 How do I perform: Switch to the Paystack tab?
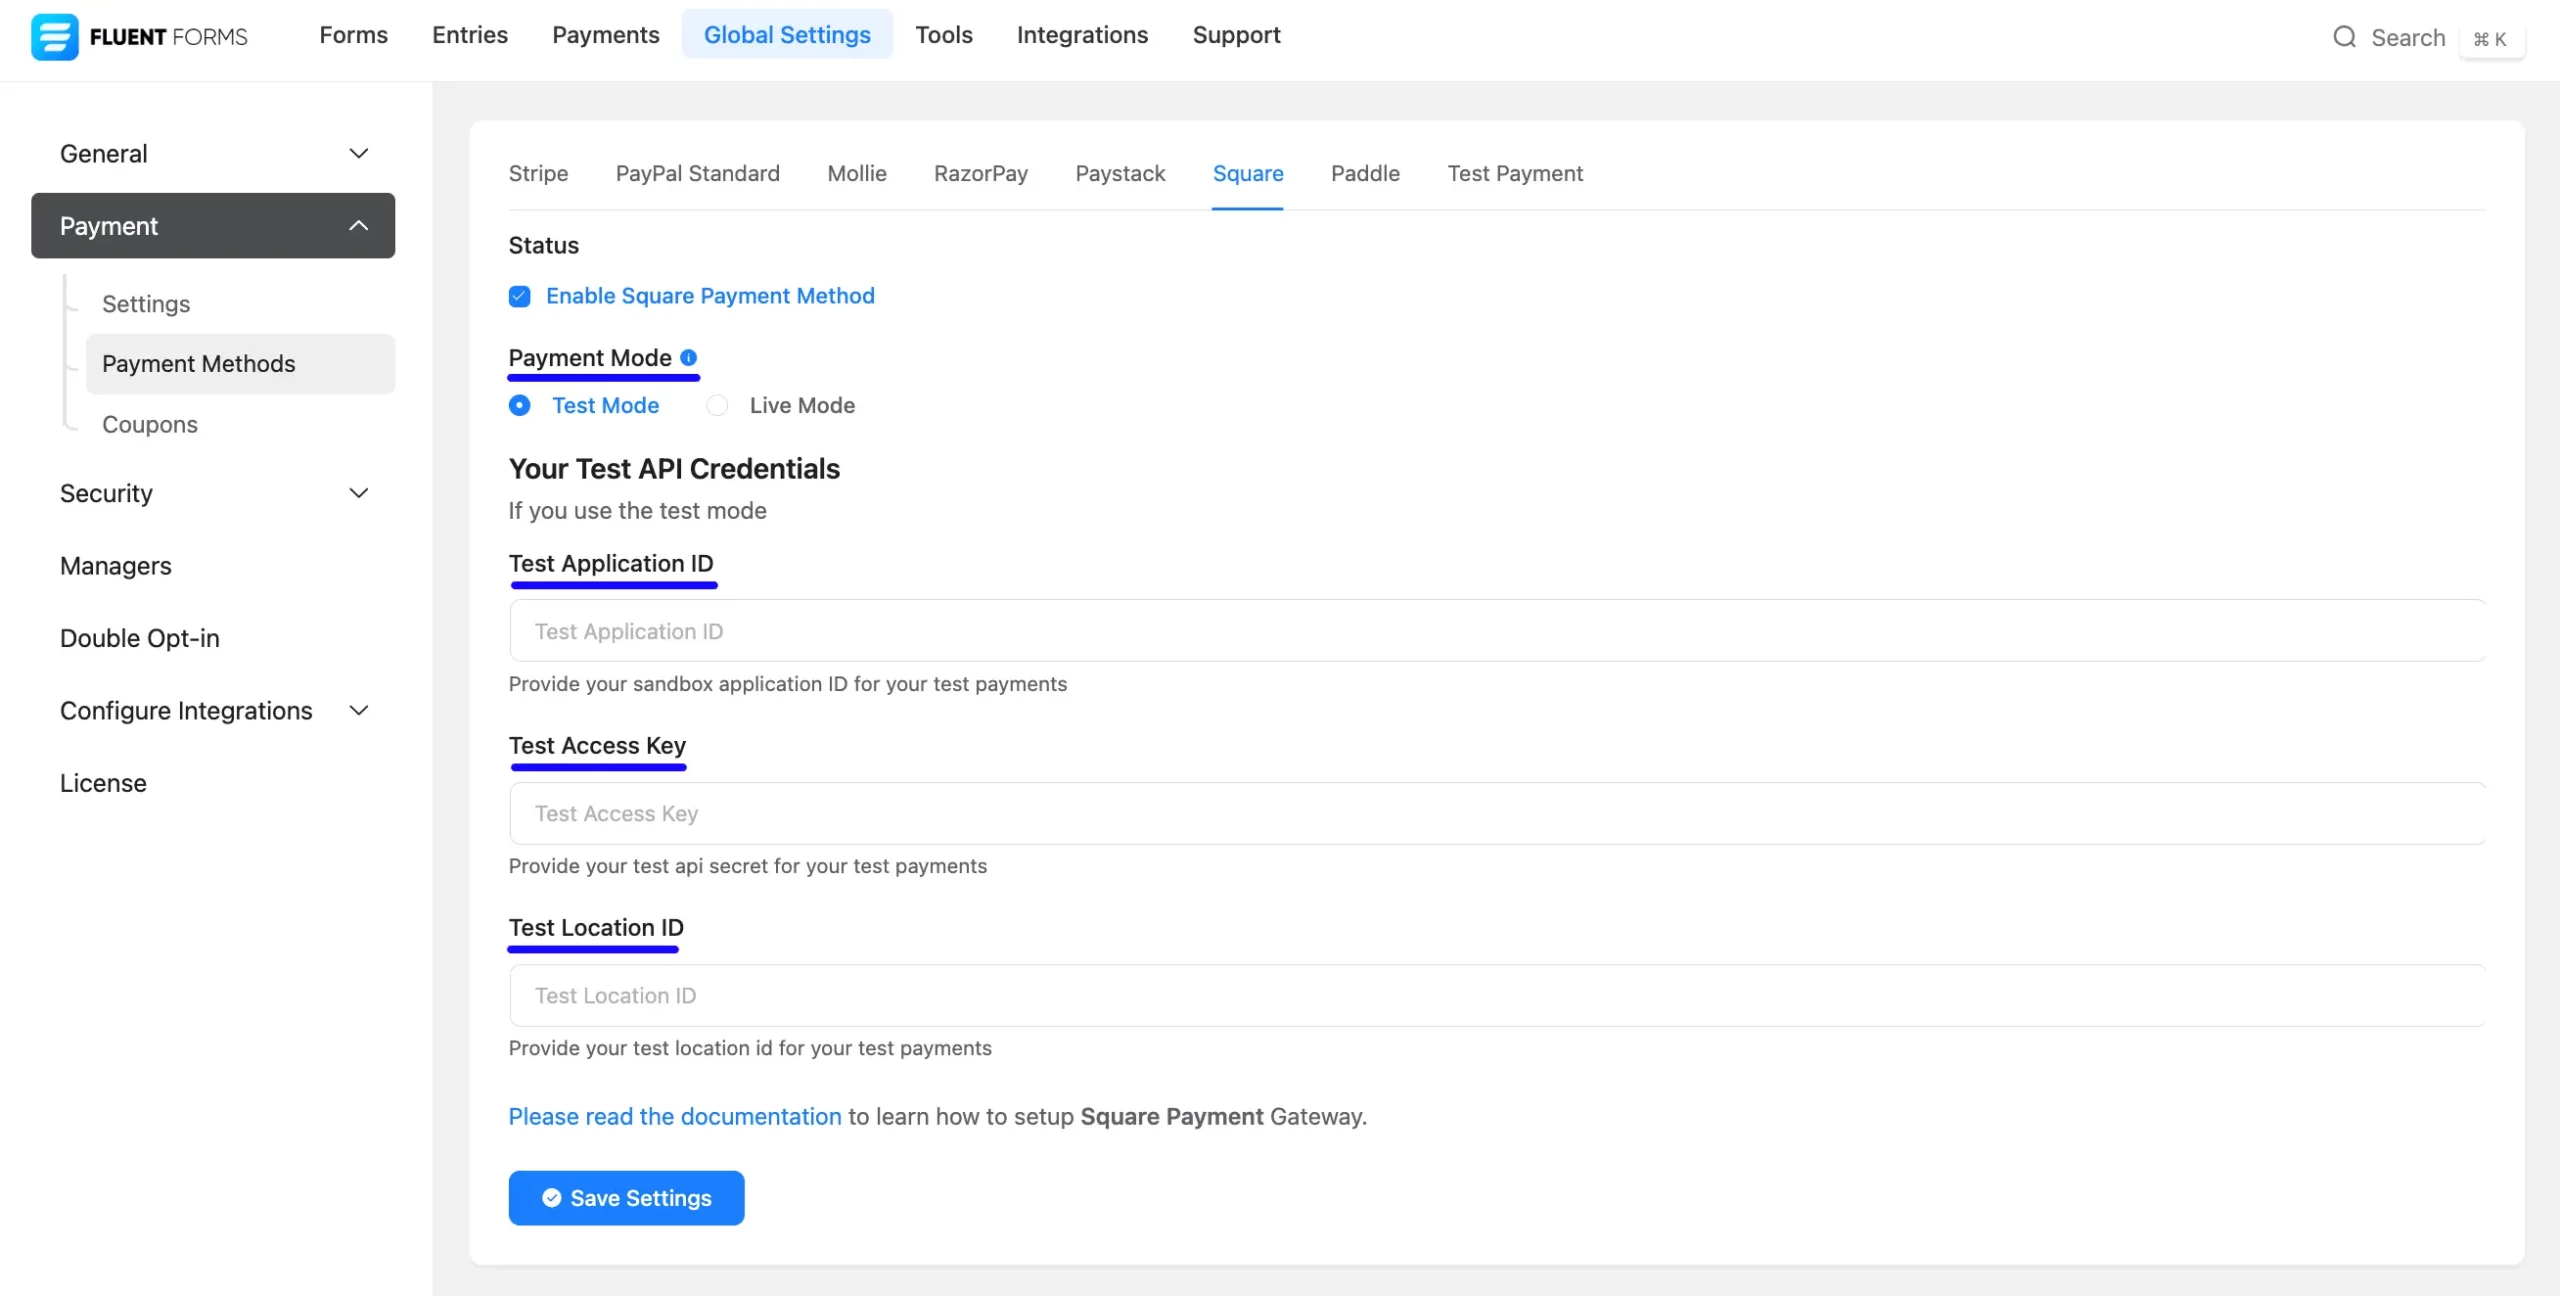(1120, 174)
